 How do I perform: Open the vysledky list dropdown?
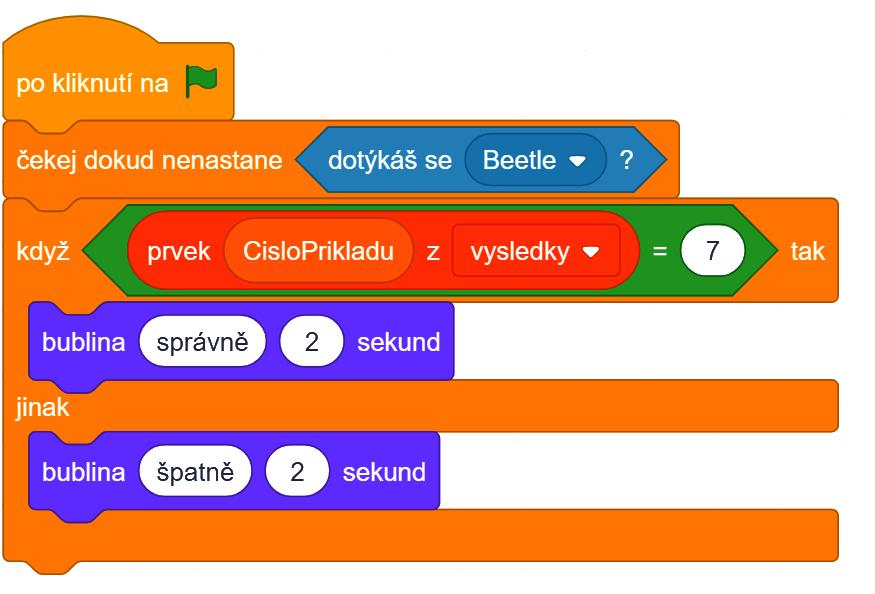536,251
